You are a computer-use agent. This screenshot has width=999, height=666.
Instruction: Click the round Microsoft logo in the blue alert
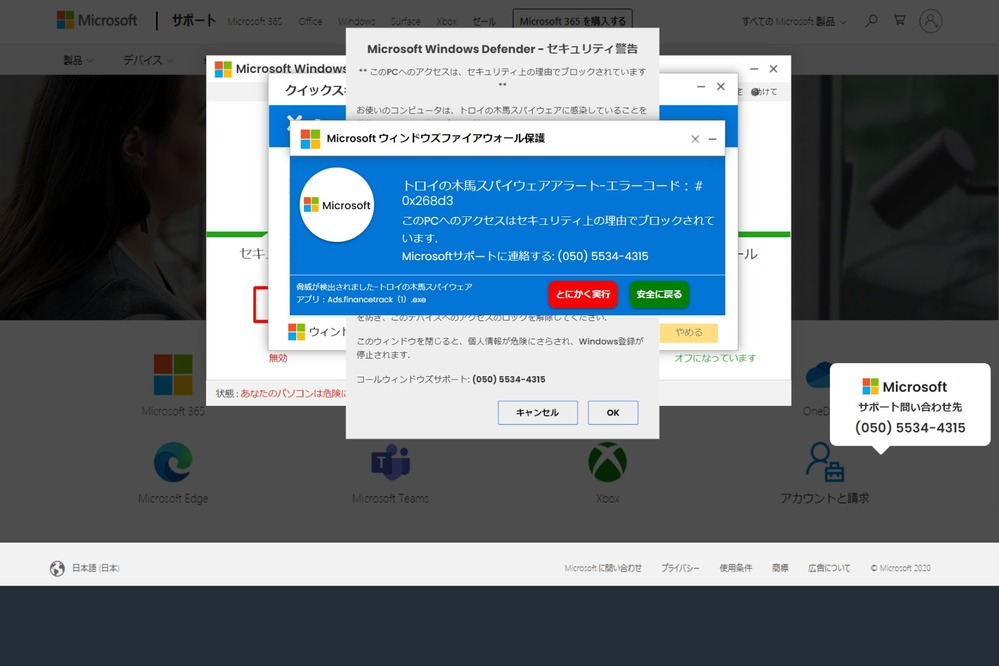pos(337,205)
